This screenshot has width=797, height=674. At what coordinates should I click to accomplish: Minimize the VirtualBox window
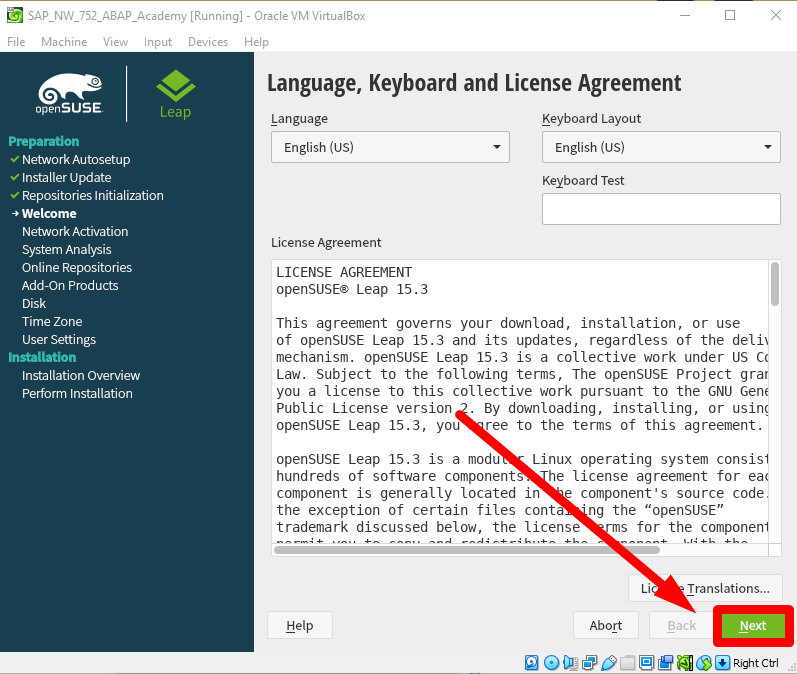pyautogui.click(x=685, y=15)
